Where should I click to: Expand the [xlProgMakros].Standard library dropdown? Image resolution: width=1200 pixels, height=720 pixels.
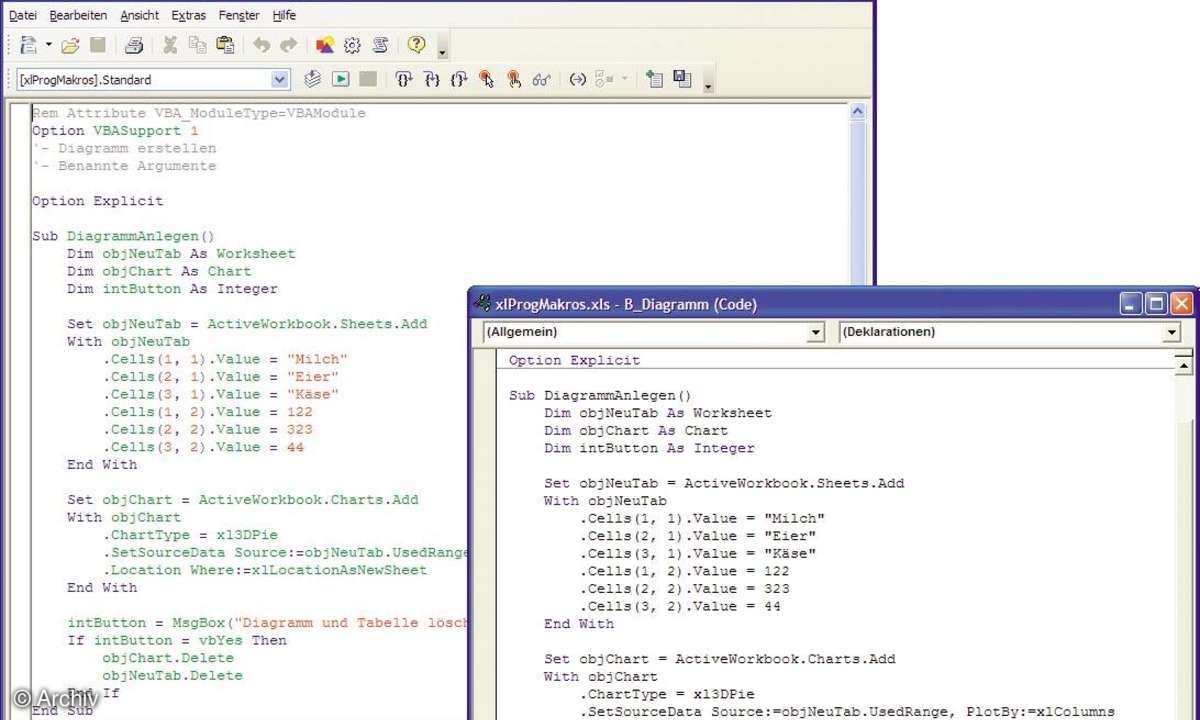280,79
